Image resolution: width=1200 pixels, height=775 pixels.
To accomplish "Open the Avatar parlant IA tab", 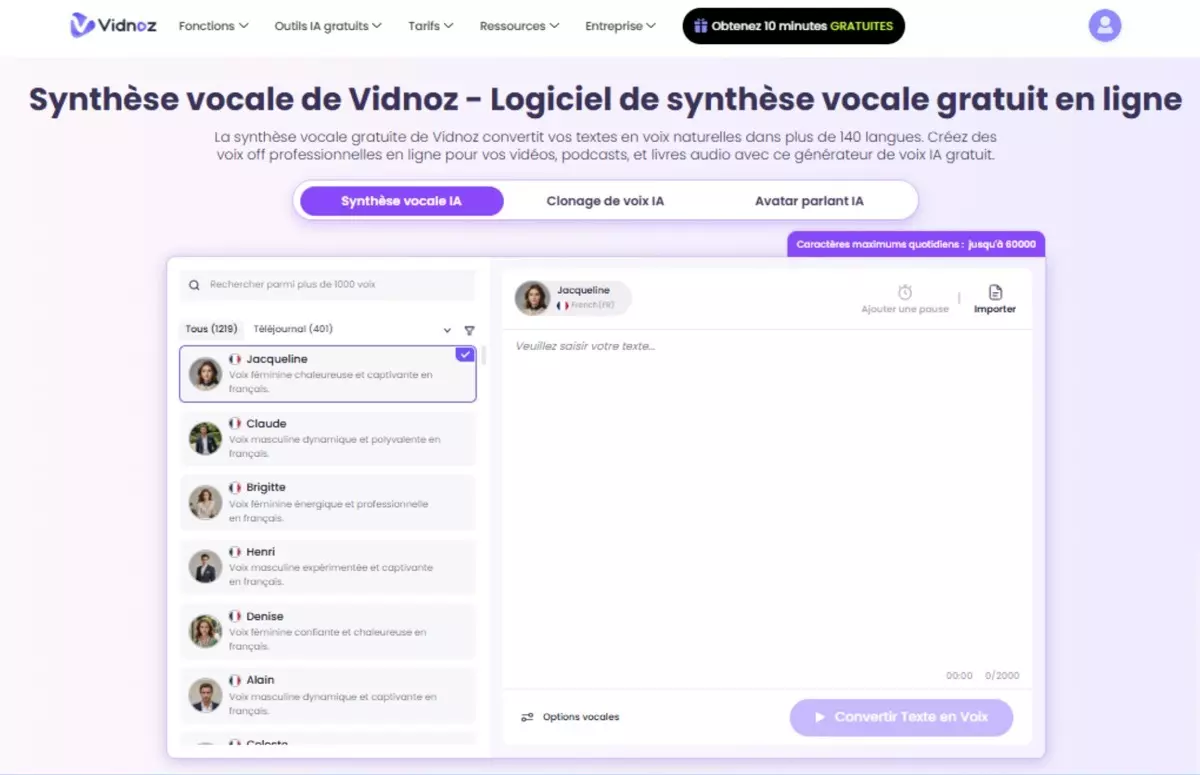I will 811,200.
